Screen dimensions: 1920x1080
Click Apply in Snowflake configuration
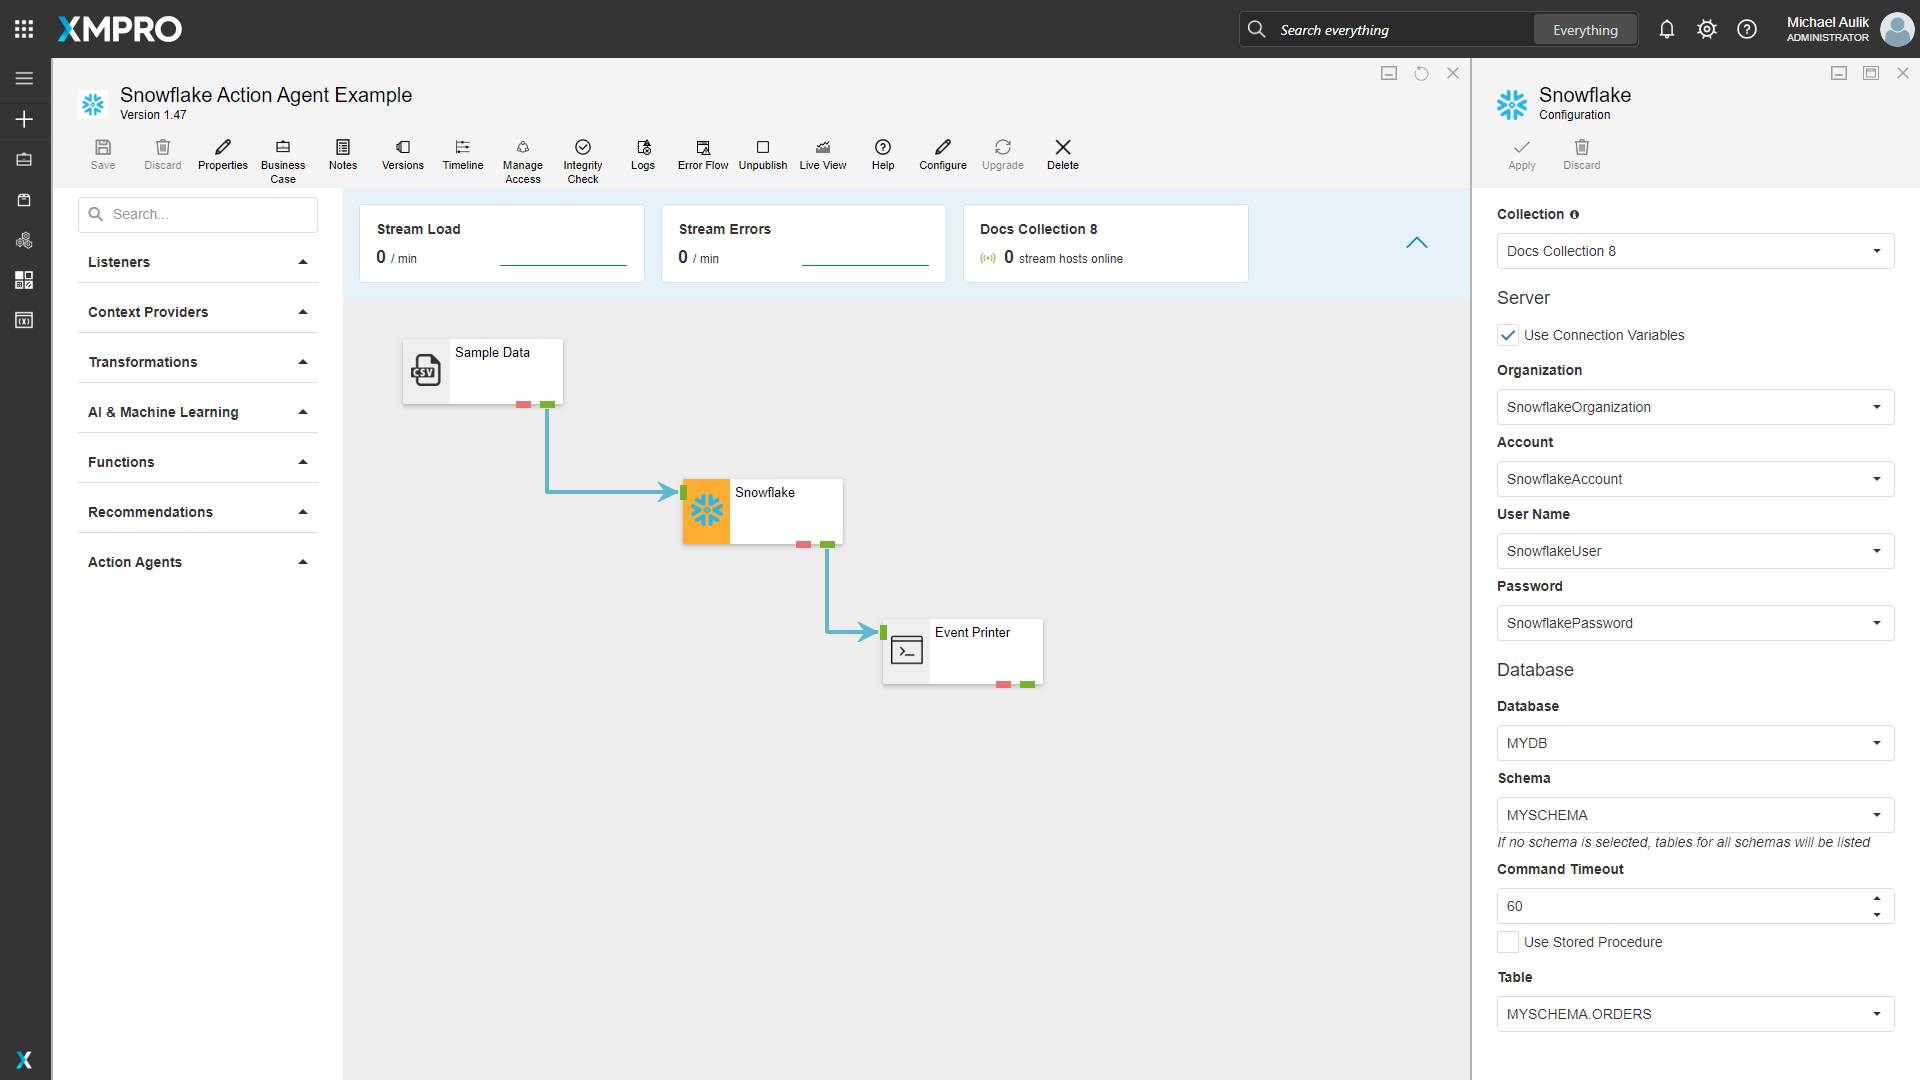click(x=1521, y=154)
